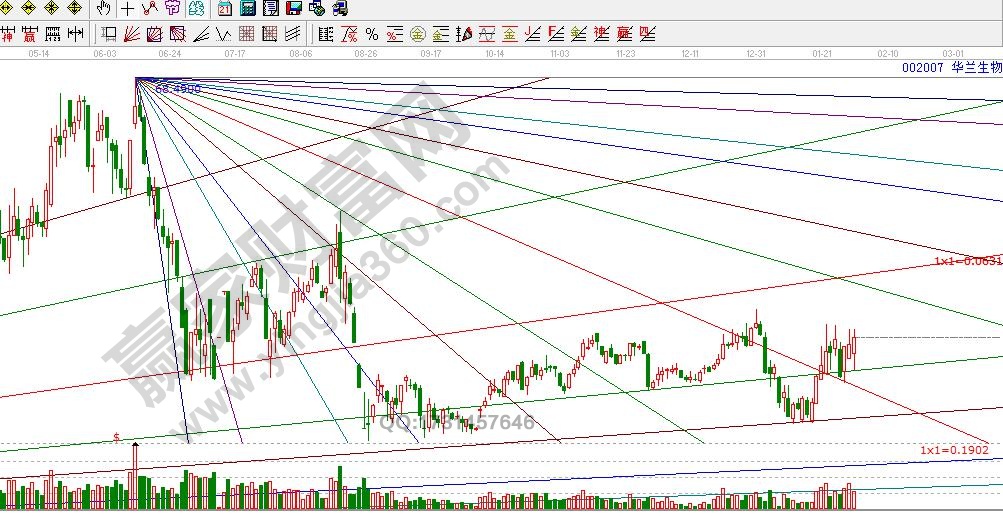Select the circled gold character tool
Viewport: 1003px width, 517px height.
(x=417, y=34)
